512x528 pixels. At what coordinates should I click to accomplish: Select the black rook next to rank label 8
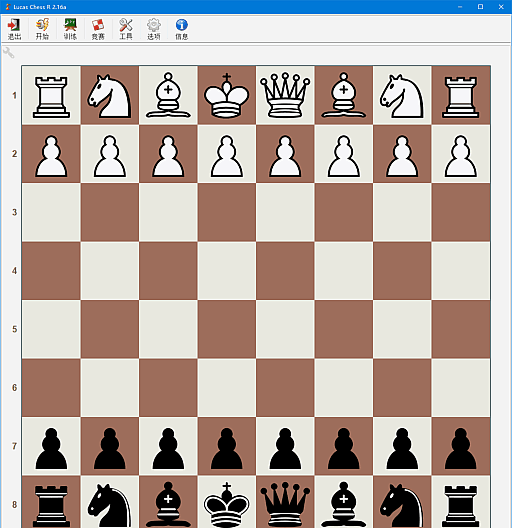51,506
